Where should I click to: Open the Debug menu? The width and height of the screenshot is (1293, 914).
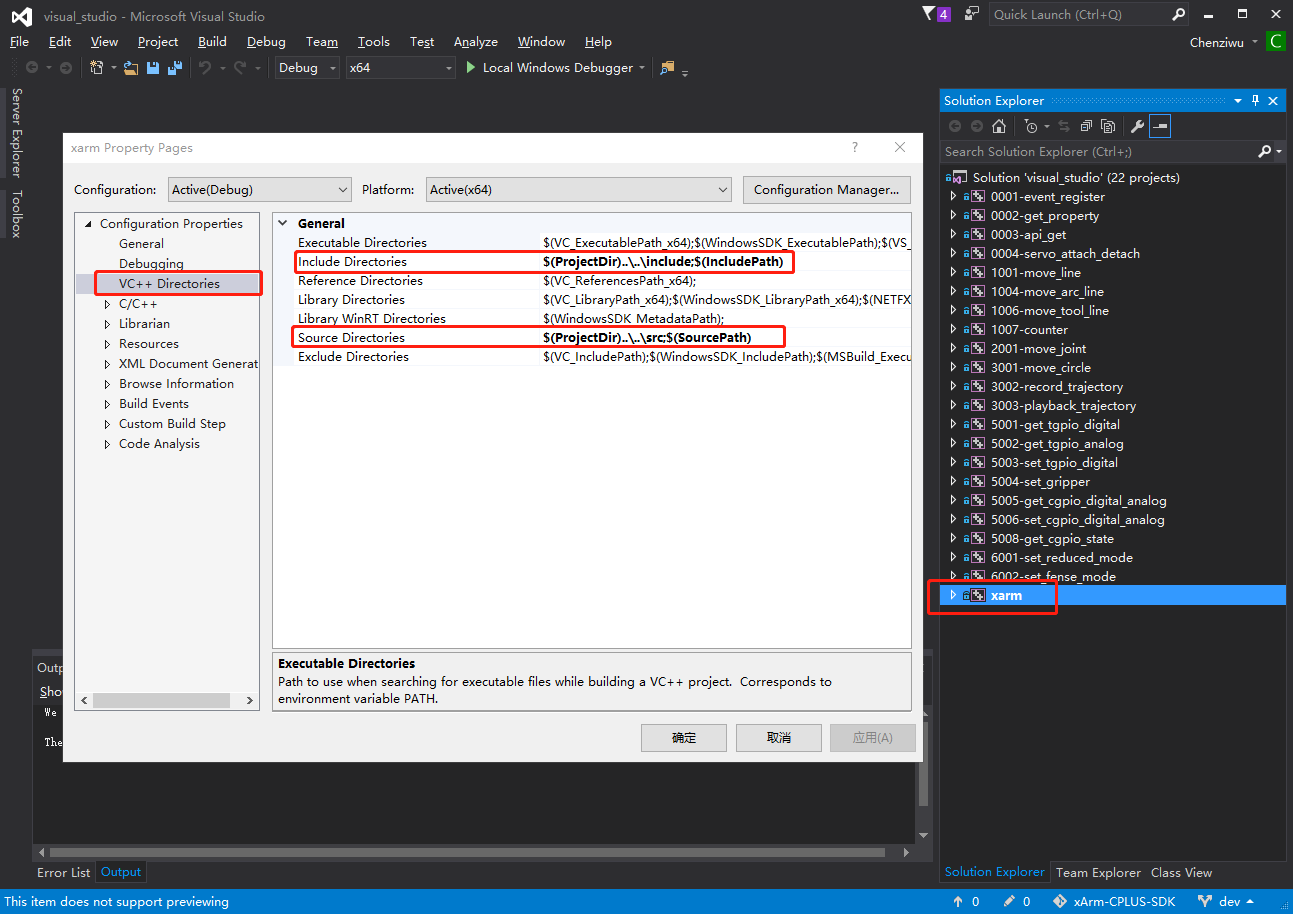click(x=266, y=41)
